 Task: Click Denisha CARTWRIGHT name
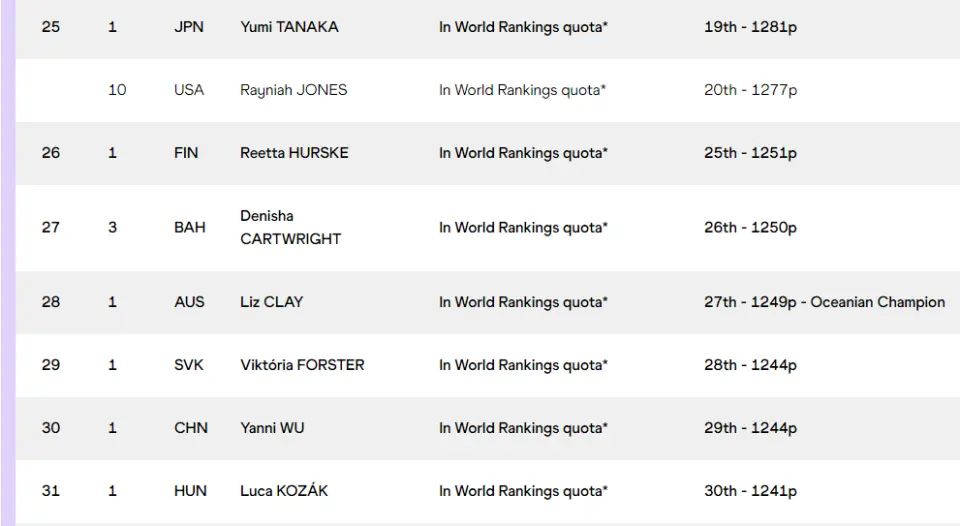(290, 227)
